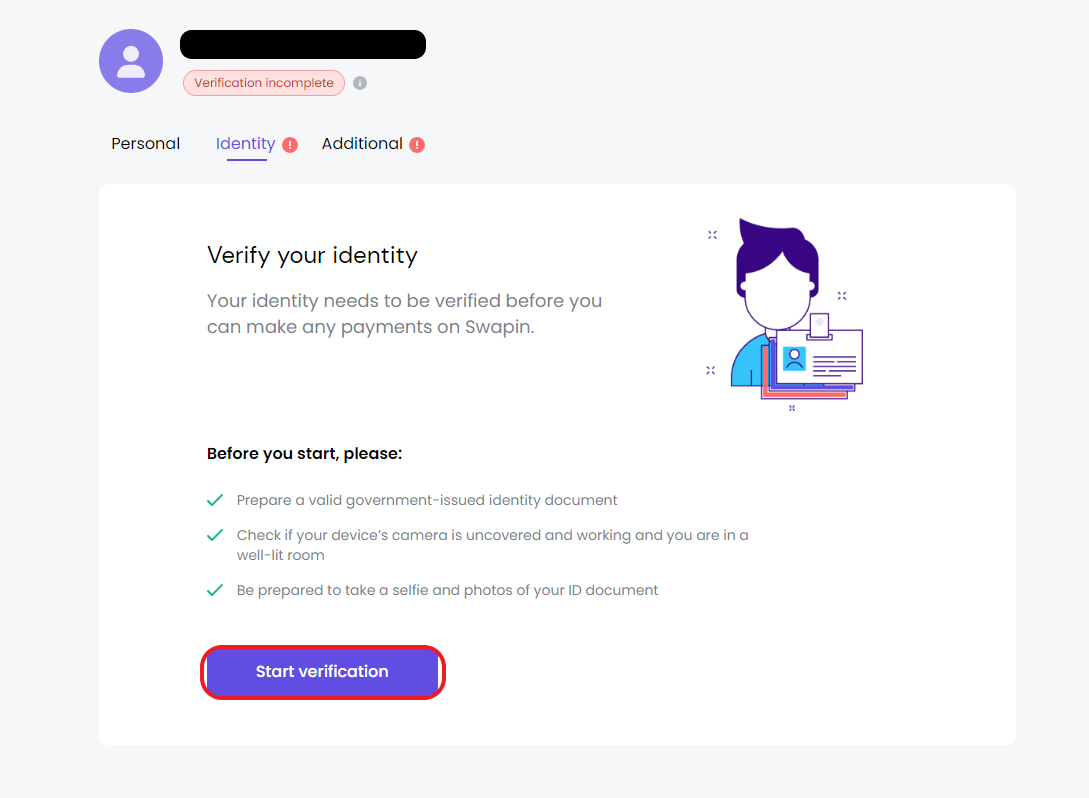Click the red alert icon on Identity tab
The height and width of the screenshot is (798, 1089).
[x=290, y=144]
